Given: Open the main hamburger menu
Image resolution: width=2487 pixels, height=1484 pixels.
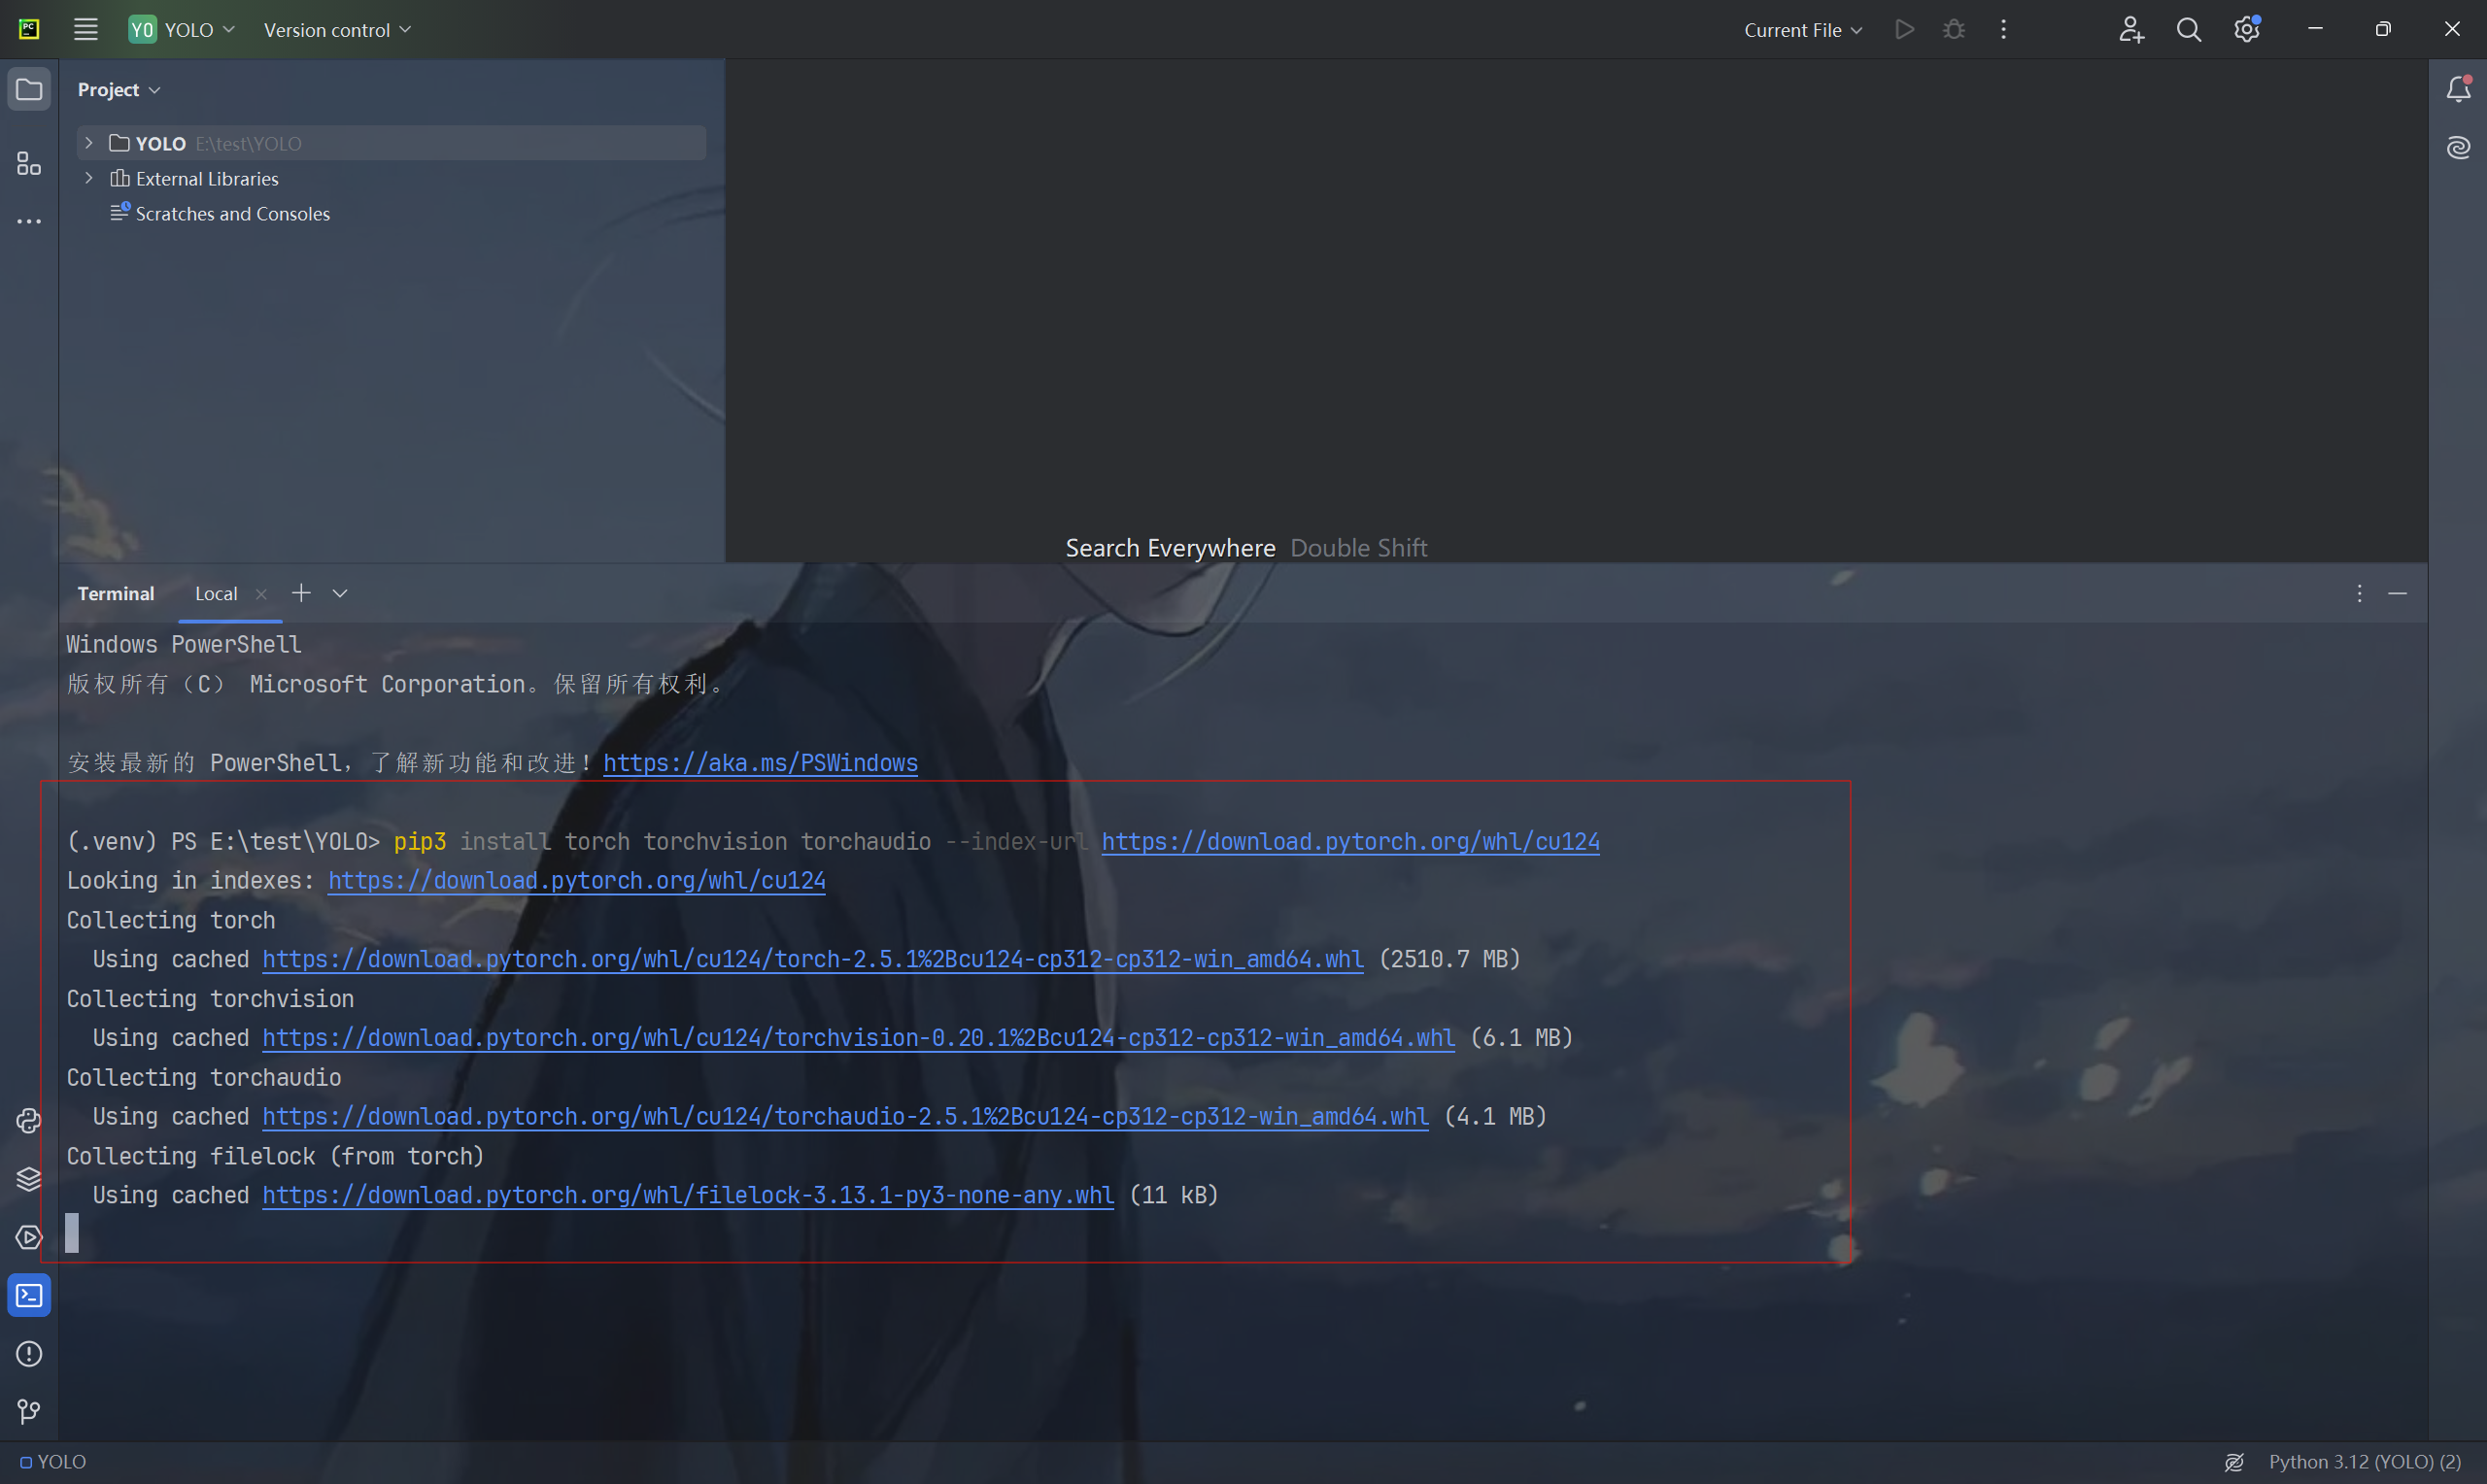Looking at the screenshot, I should 86,30.
